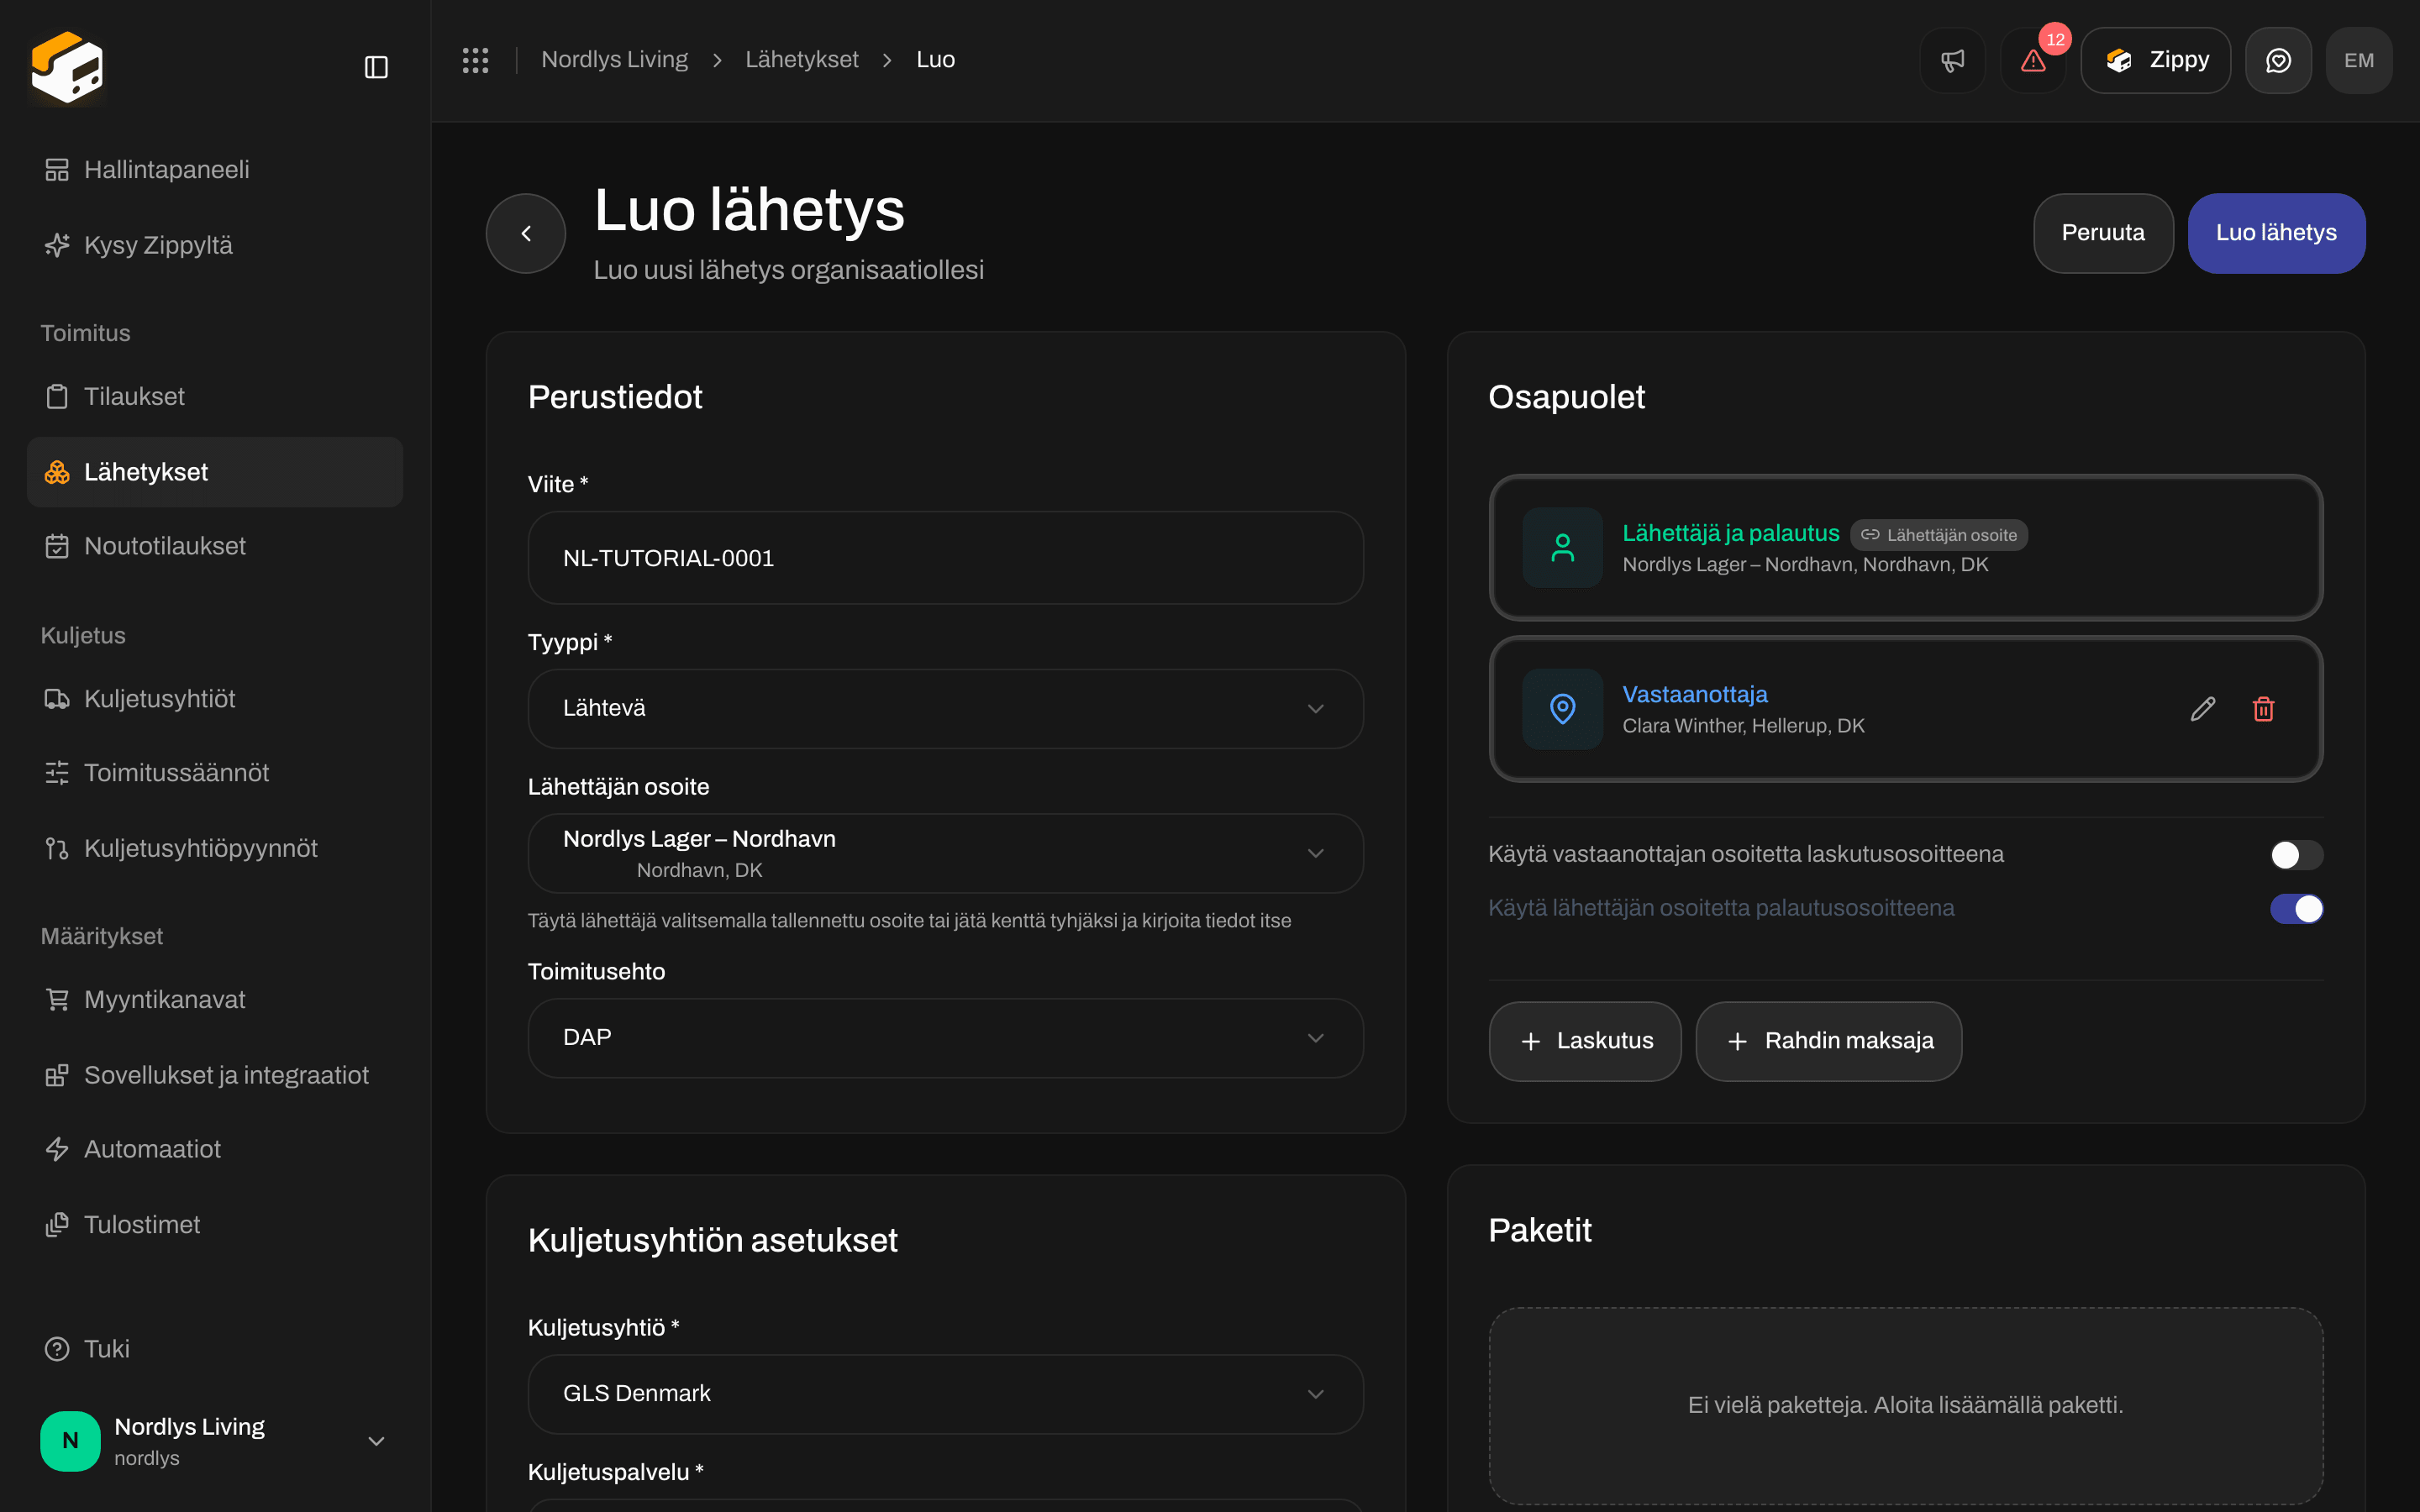Open the Tyyppi dropdown showing Lähtevä
2420x1512 pixels.
coord(945,709)
